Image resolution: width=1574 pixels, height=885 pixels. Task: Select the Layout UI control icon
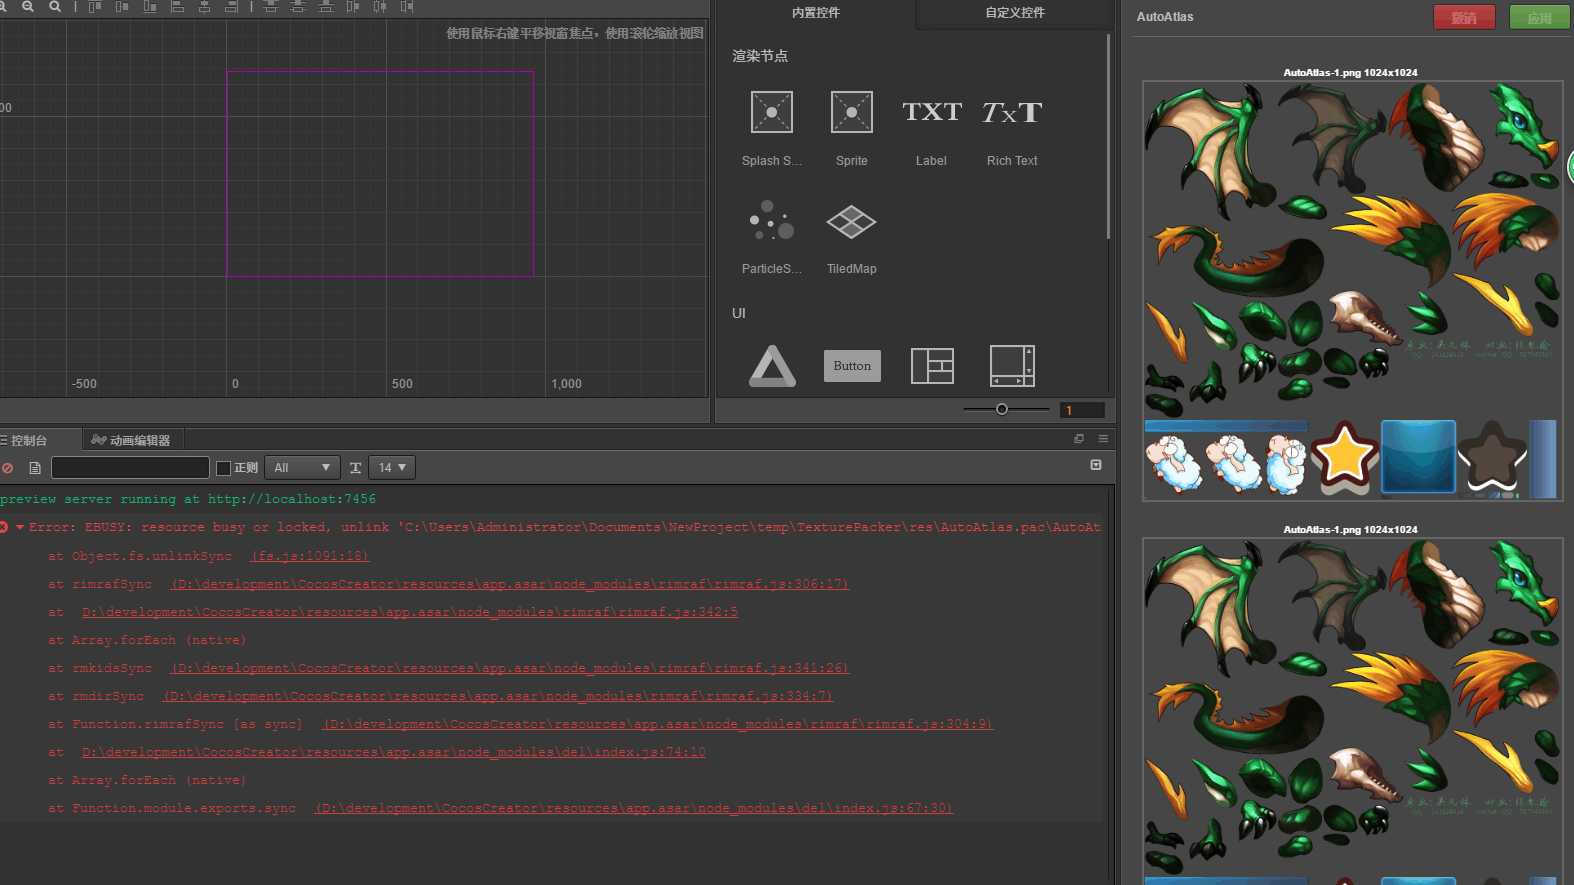pyautogui.click(x=932, y=366)
